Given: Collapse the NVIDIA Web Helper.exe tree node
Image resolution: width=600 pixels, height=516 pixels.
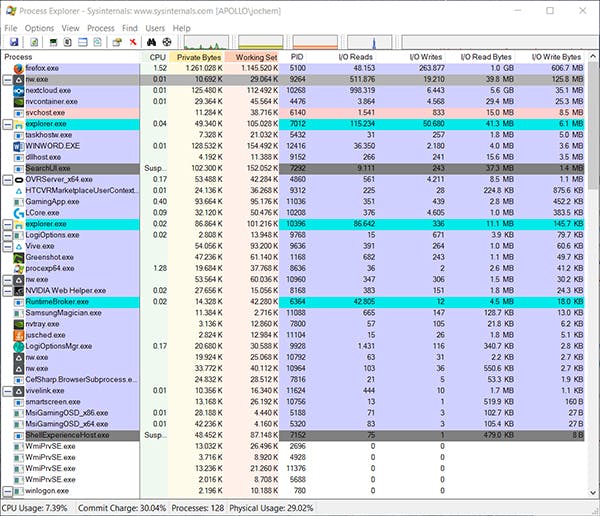Looking at the screenshot, I should pyautogui.click(x=7, y=291).
